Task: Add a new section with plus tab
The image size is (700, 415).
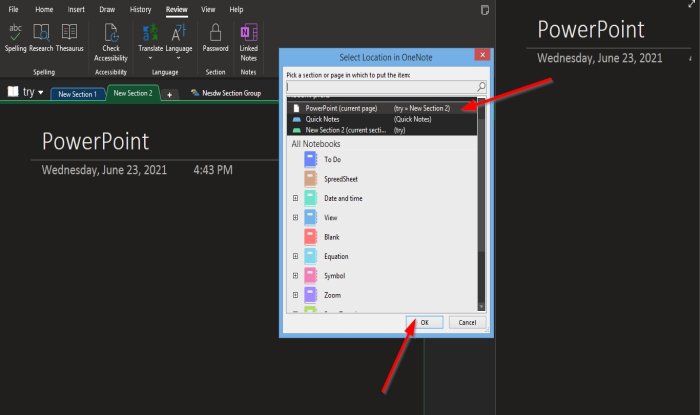Action: pyautogui.click(x=169, y=95)
